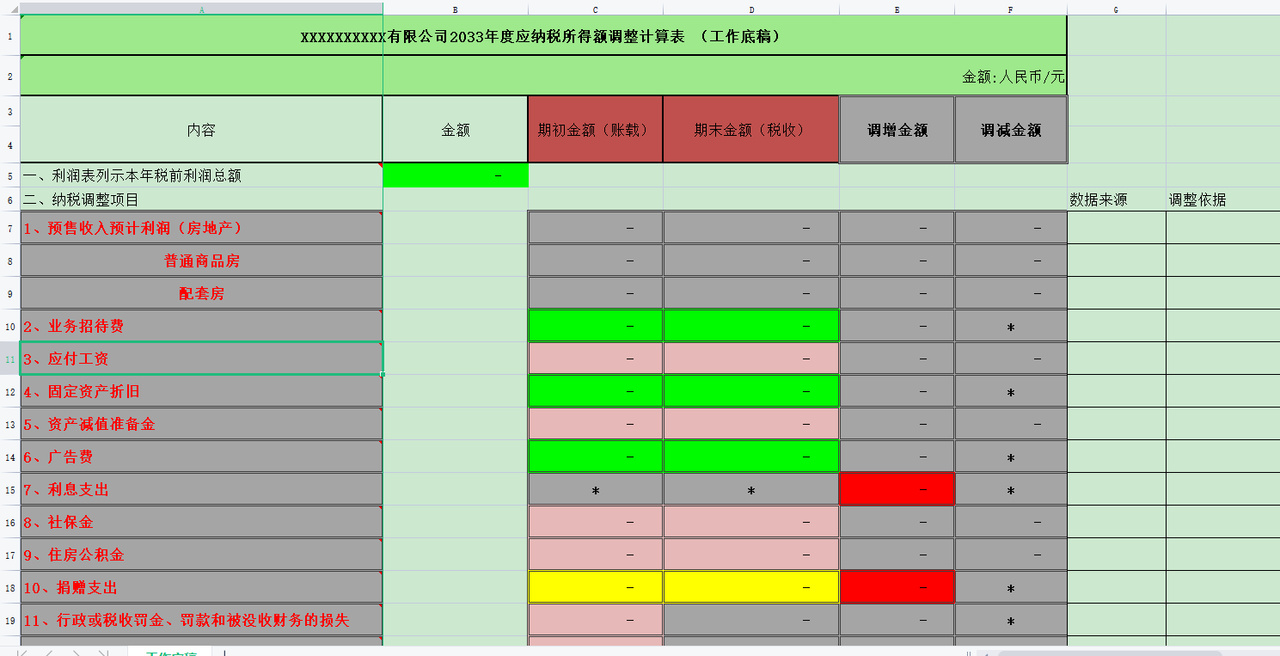Select row header 18

[9, 587]
